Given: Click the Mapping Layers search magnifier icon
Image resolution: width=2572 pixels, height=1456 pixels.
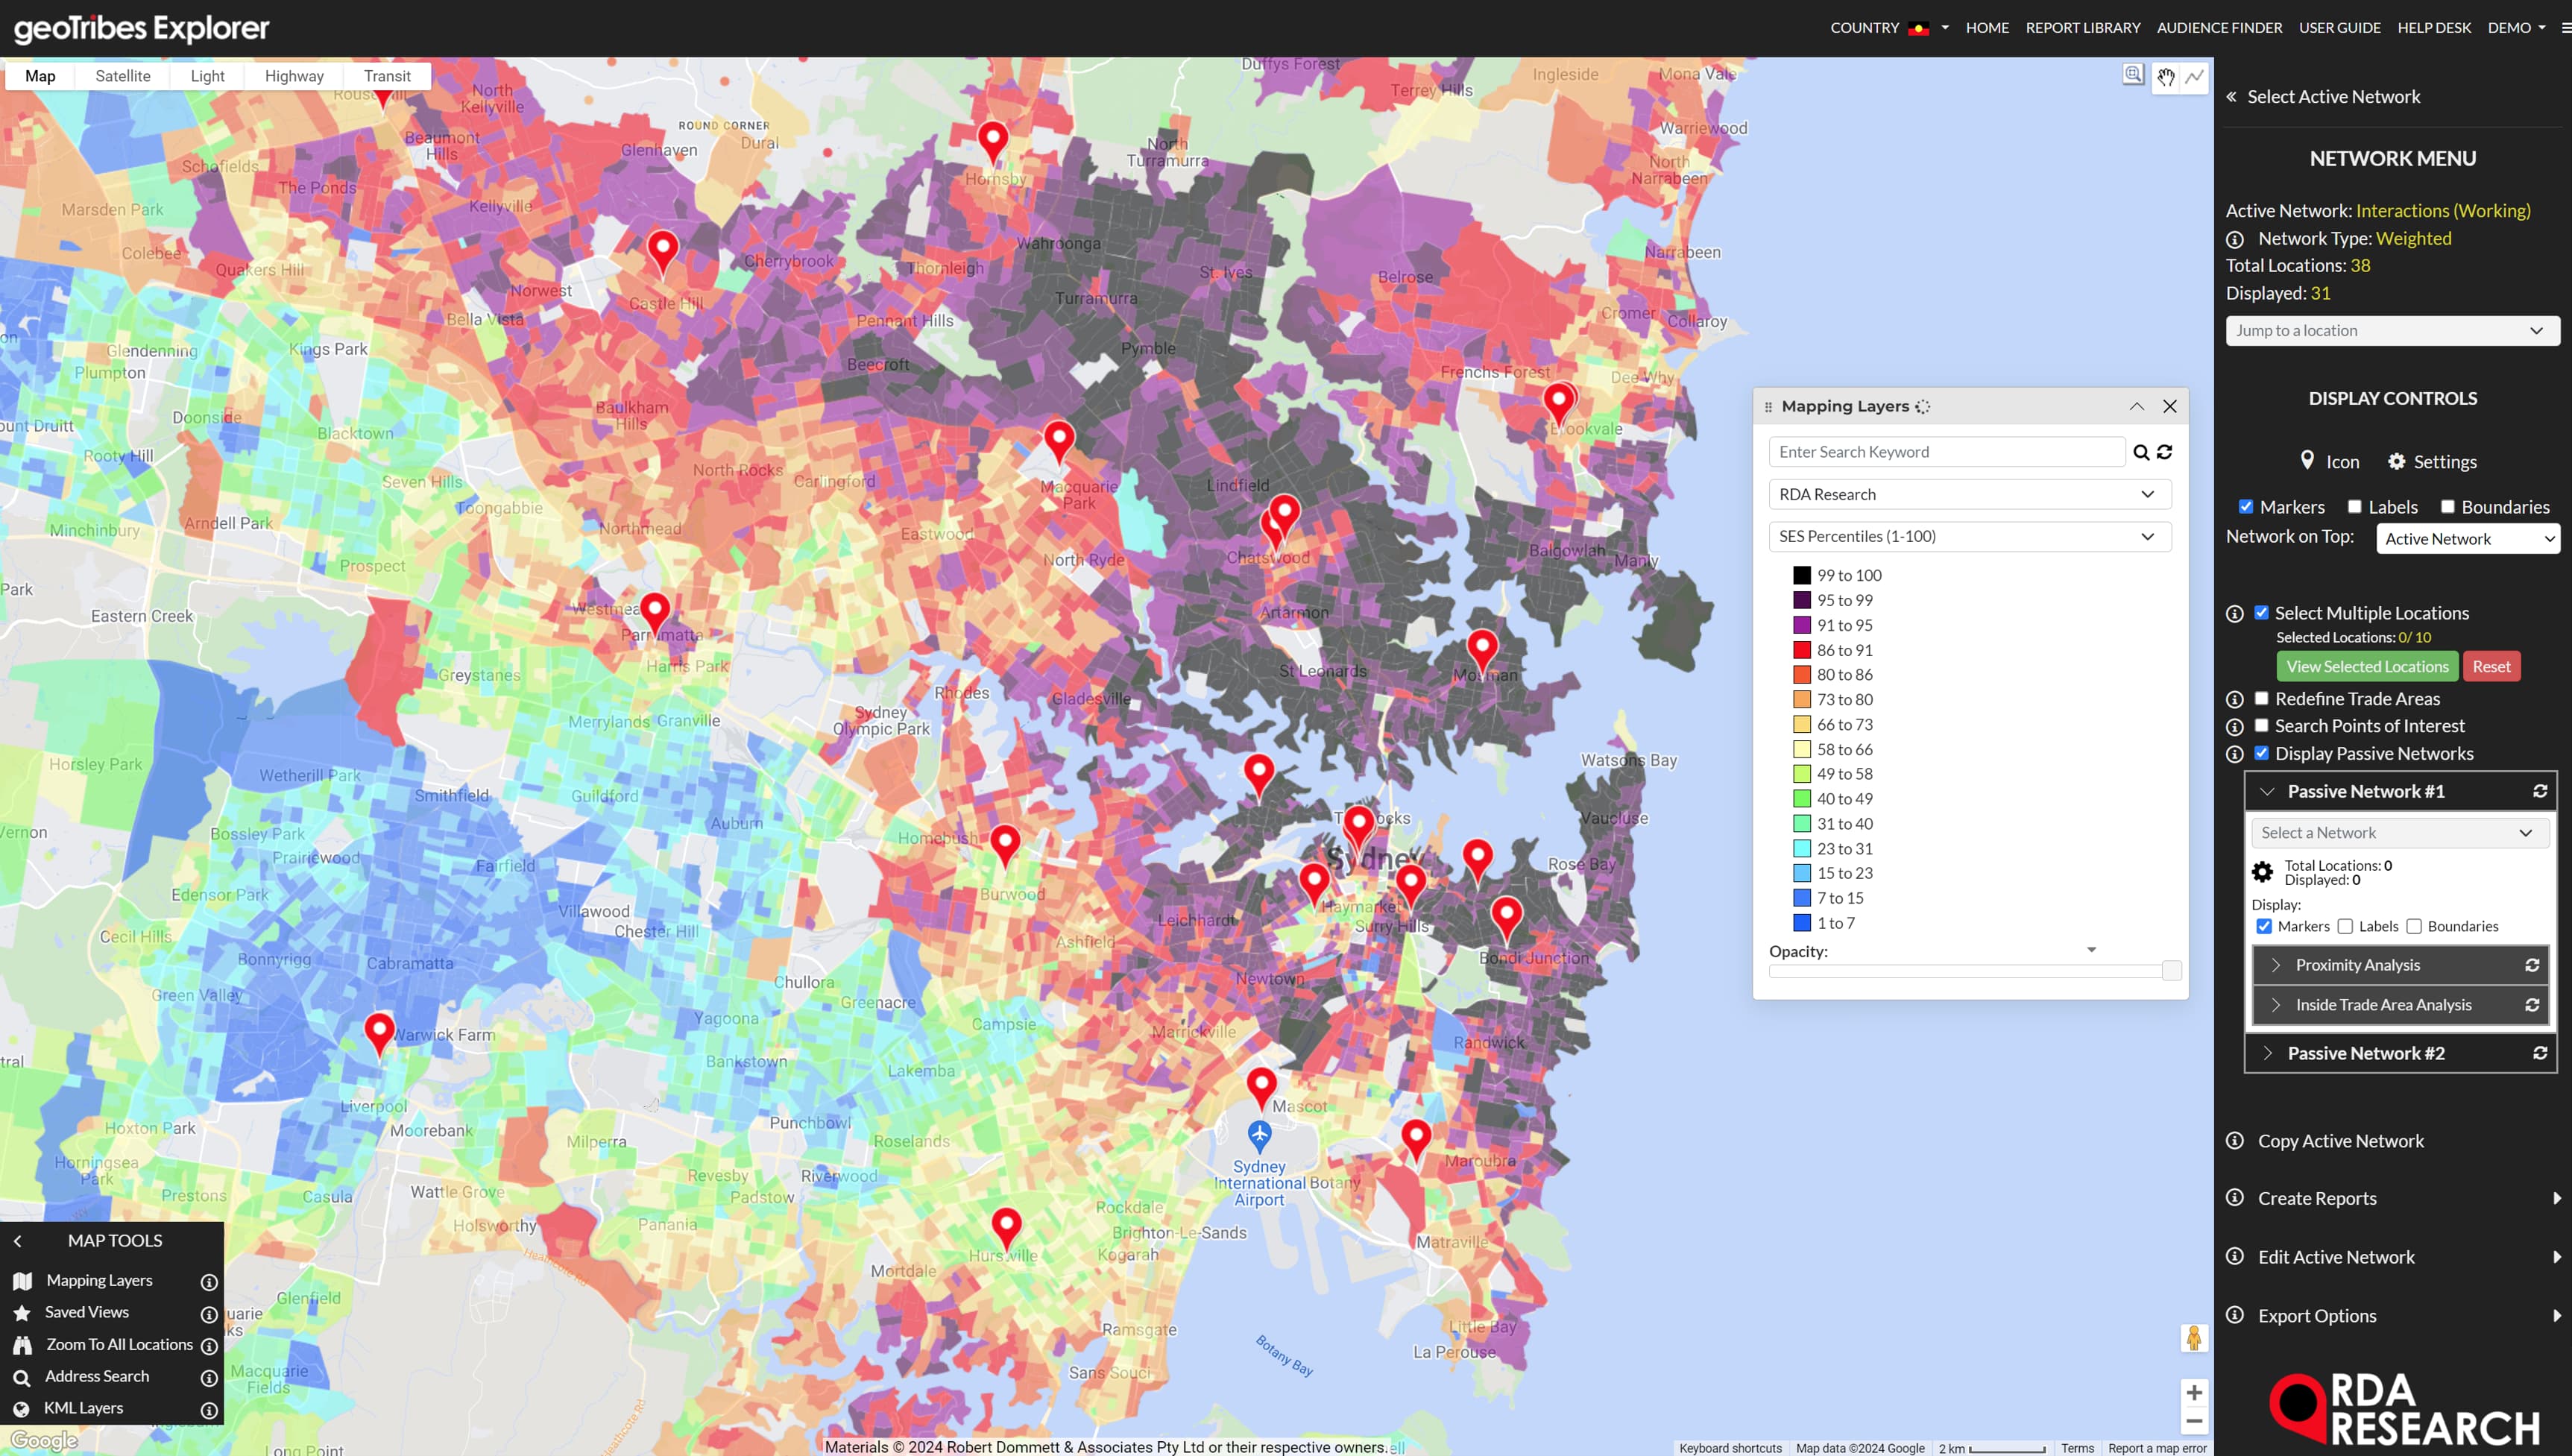Looking at the screenshot, I should coord(2141,453).
